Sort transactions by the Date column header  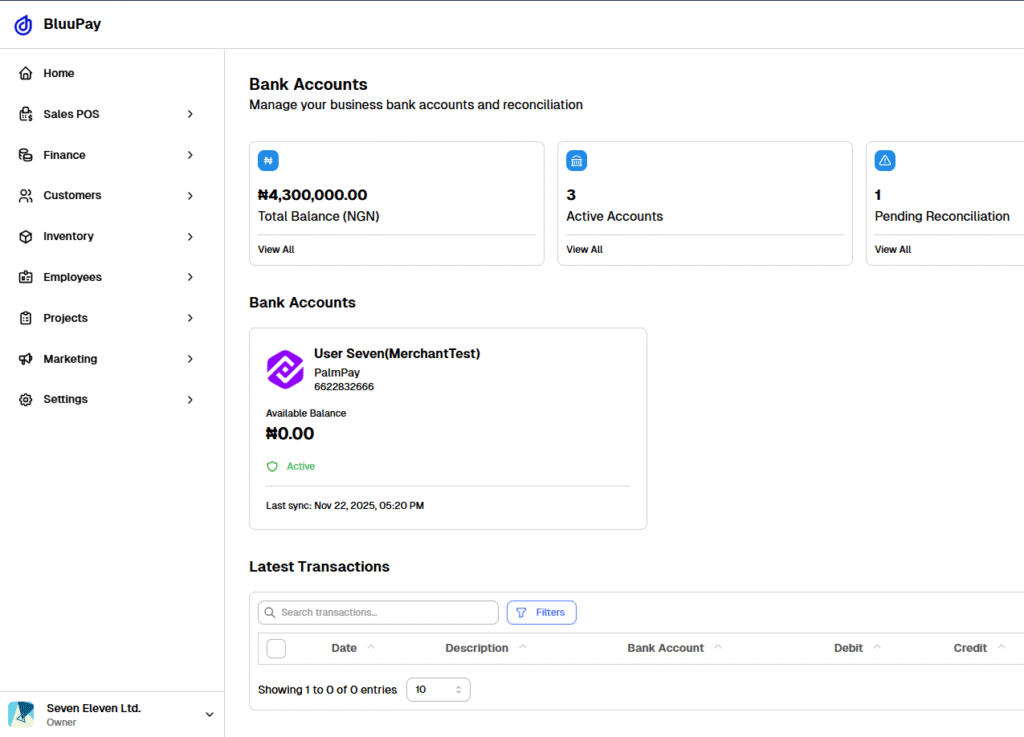pos(344,649)
